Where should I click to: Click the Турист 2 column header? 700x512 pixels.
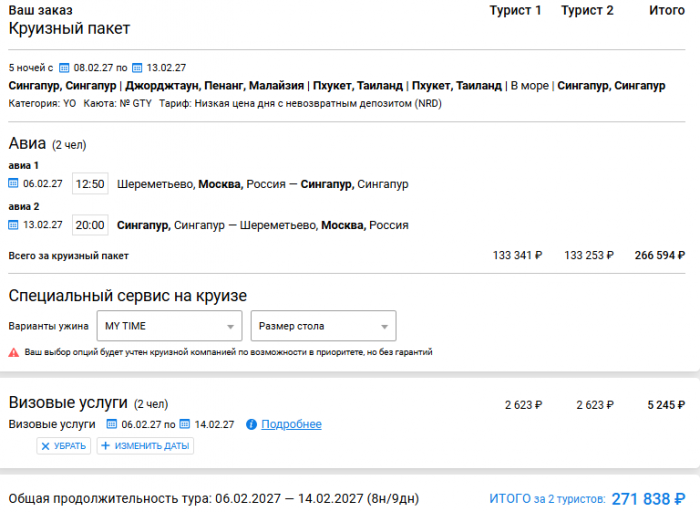coord(587,10)
